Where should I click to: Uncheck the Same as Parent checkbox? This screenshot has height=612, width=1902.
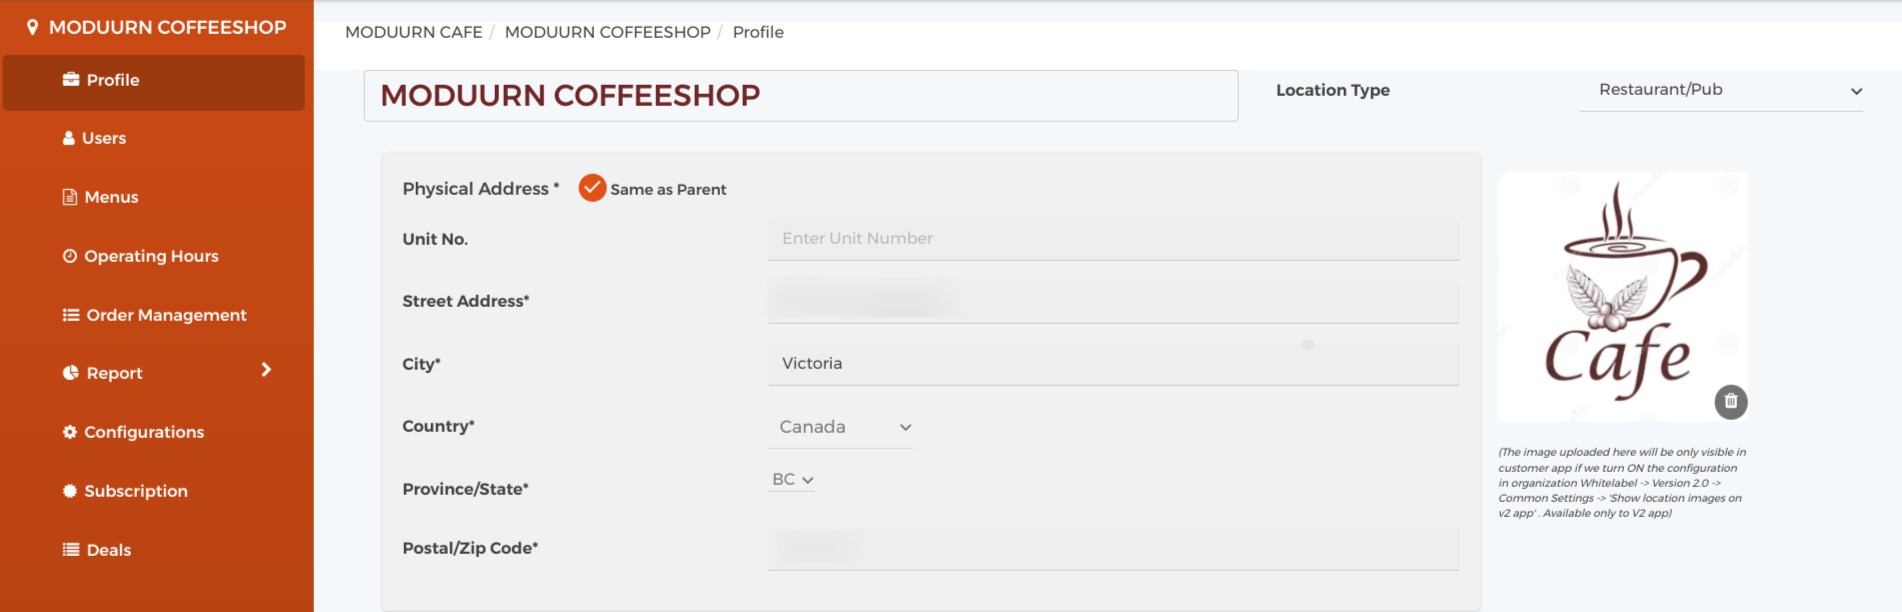click(592, 188)
